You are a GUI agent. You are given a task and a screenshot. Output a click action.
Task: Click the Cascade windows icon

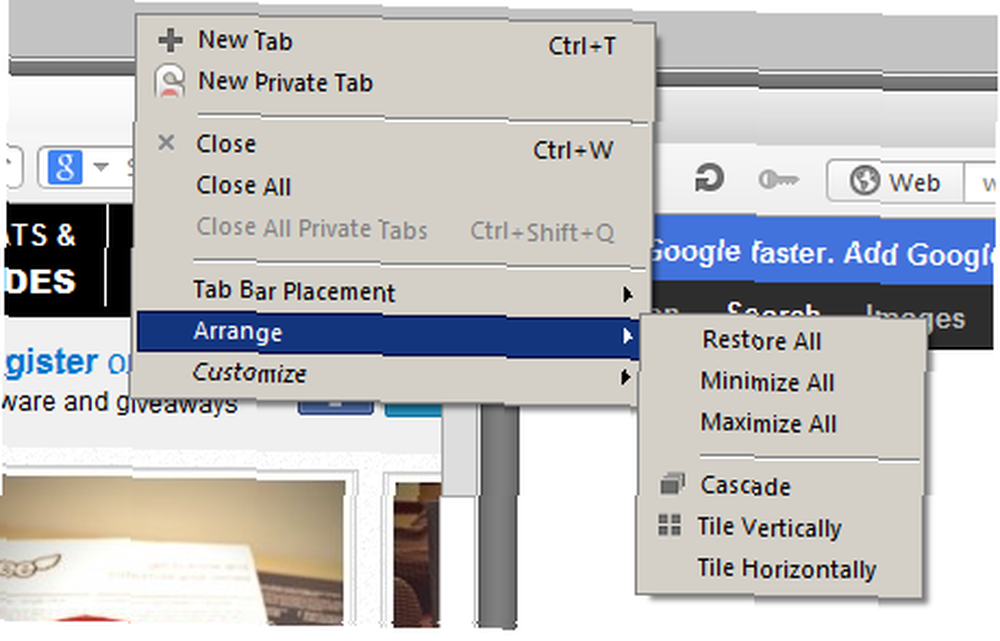click(x=672, y=484)
